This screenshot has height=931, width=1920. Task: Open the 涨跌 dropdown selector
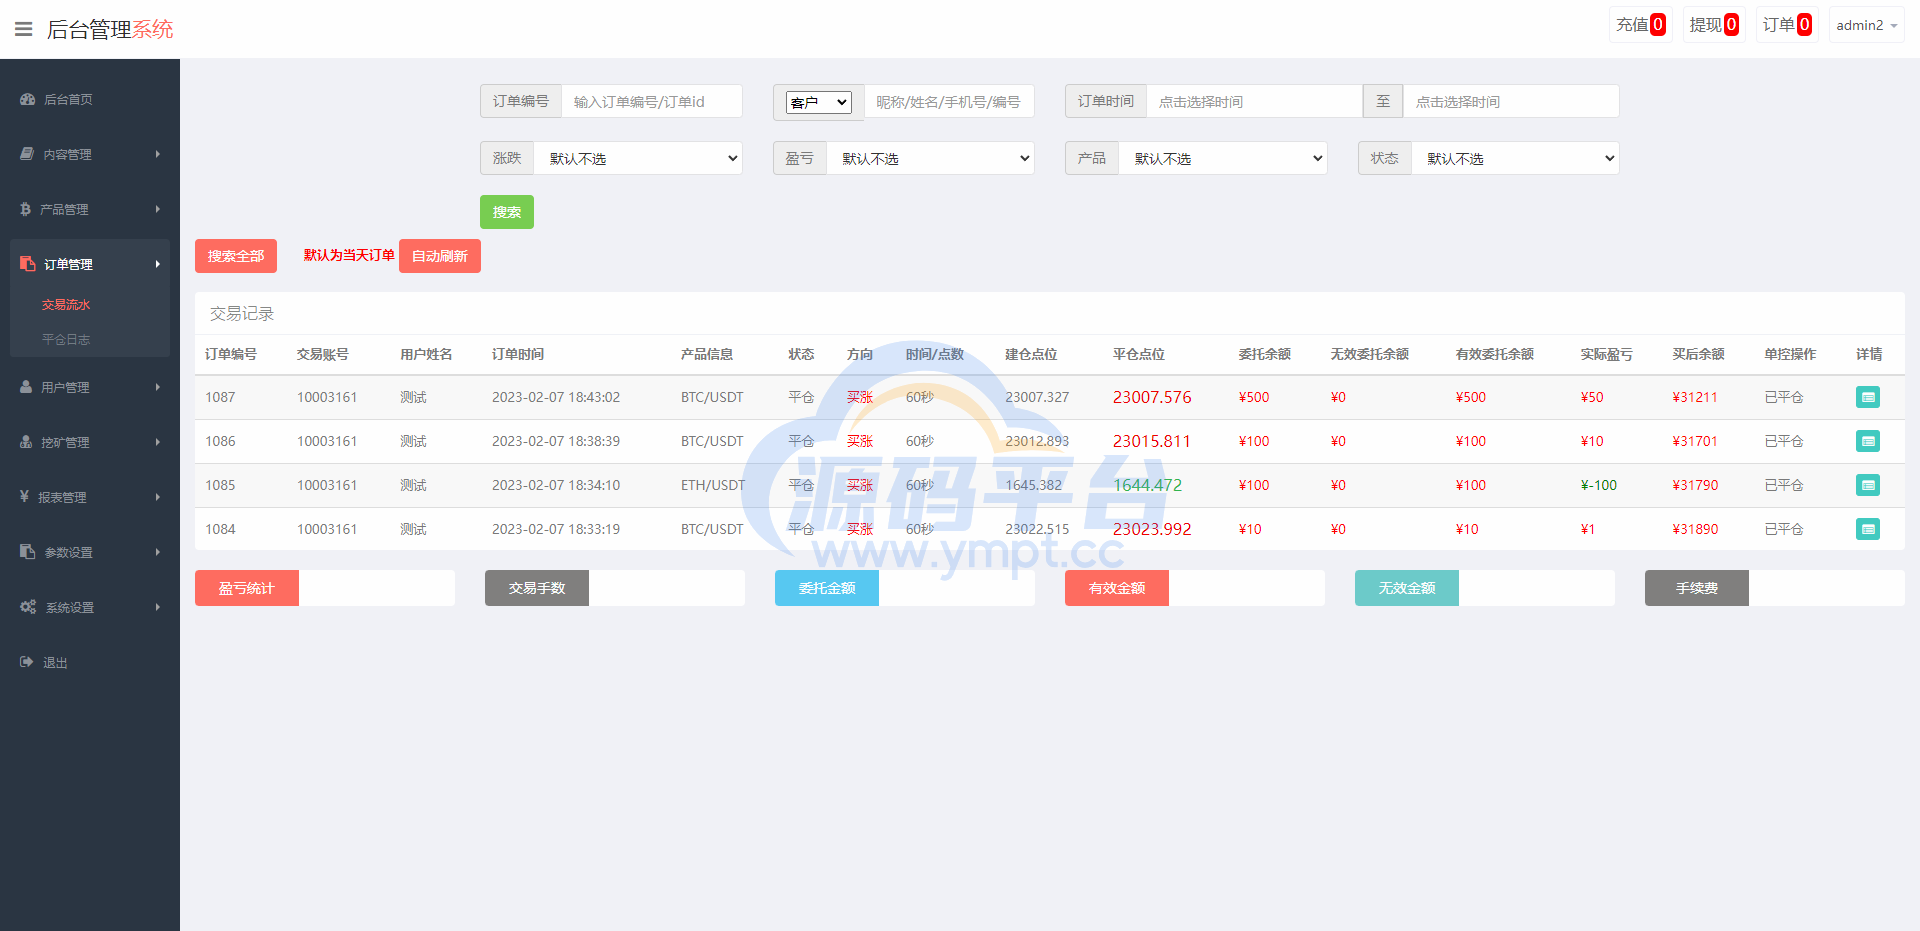click(638, 158)
